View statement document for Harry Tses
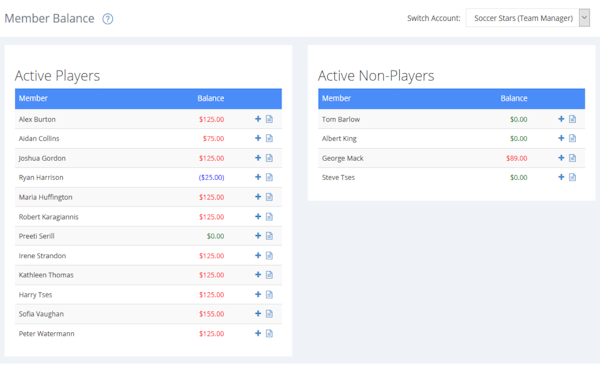 (269, 295)
